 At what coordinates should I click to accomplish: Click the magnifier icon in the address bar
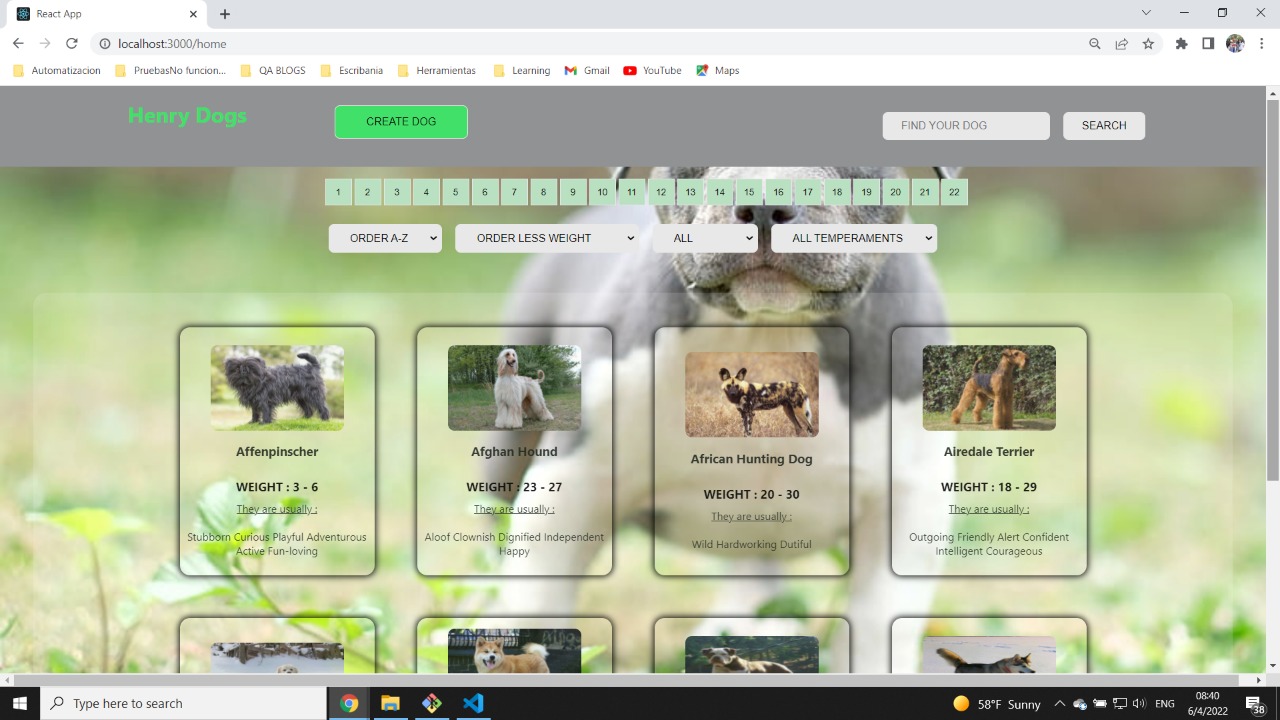(x=1095, y=43)
